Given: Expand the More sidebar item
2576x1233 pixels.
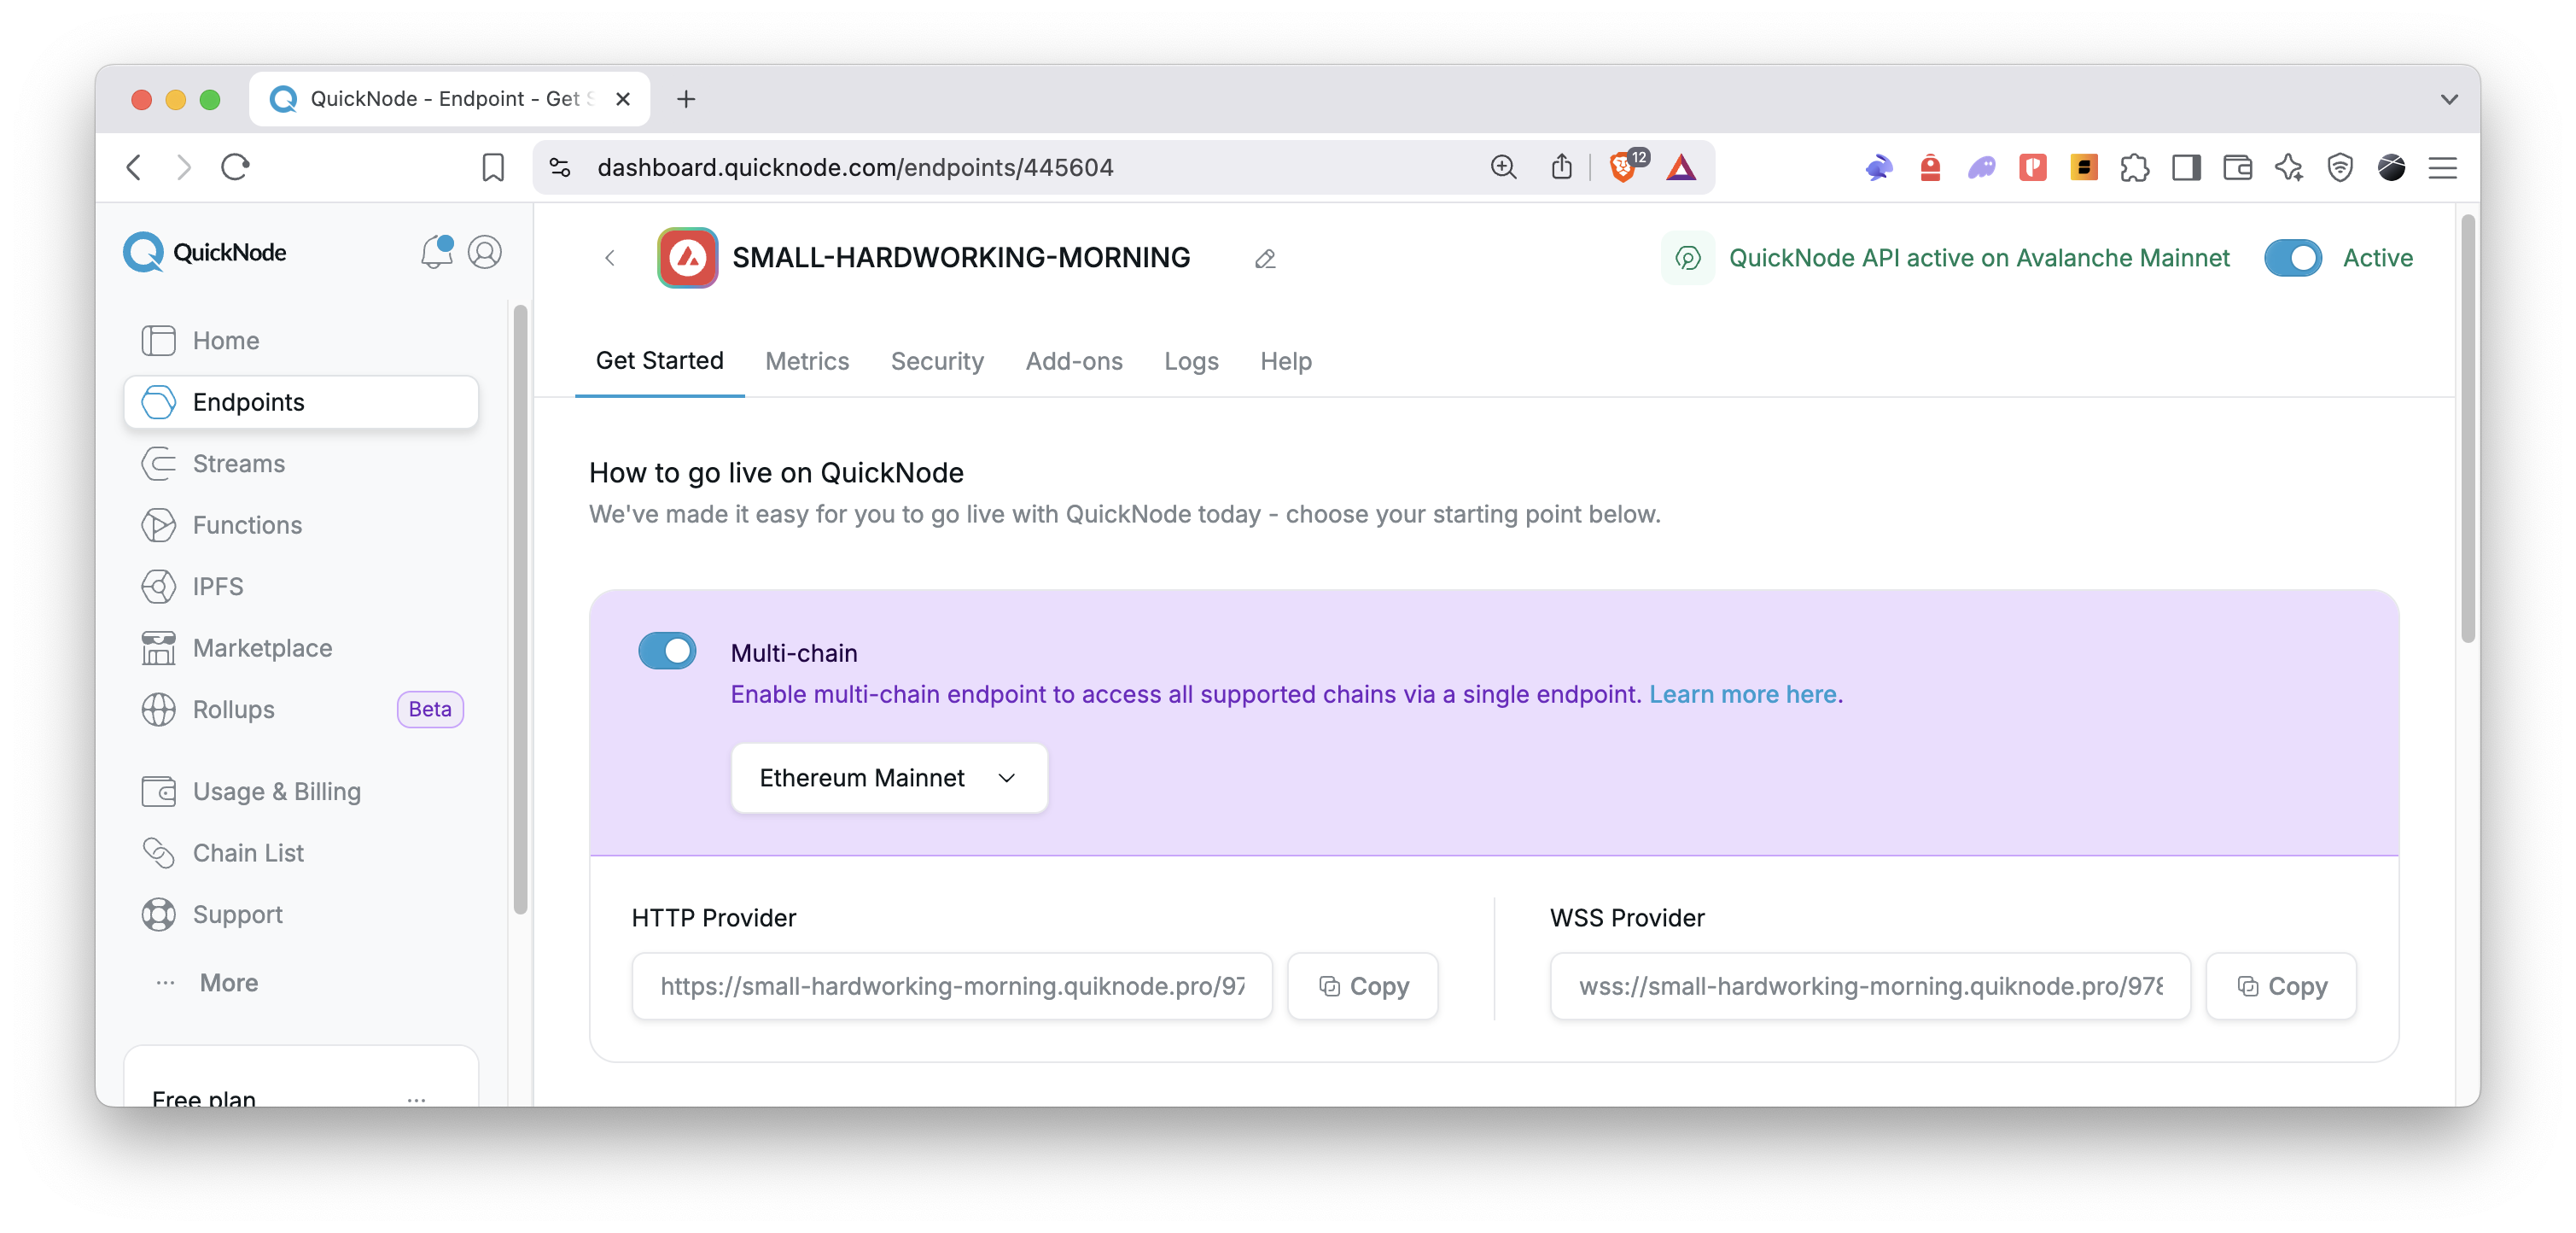Looking at the screenshot, I should (x=228, y=982).
